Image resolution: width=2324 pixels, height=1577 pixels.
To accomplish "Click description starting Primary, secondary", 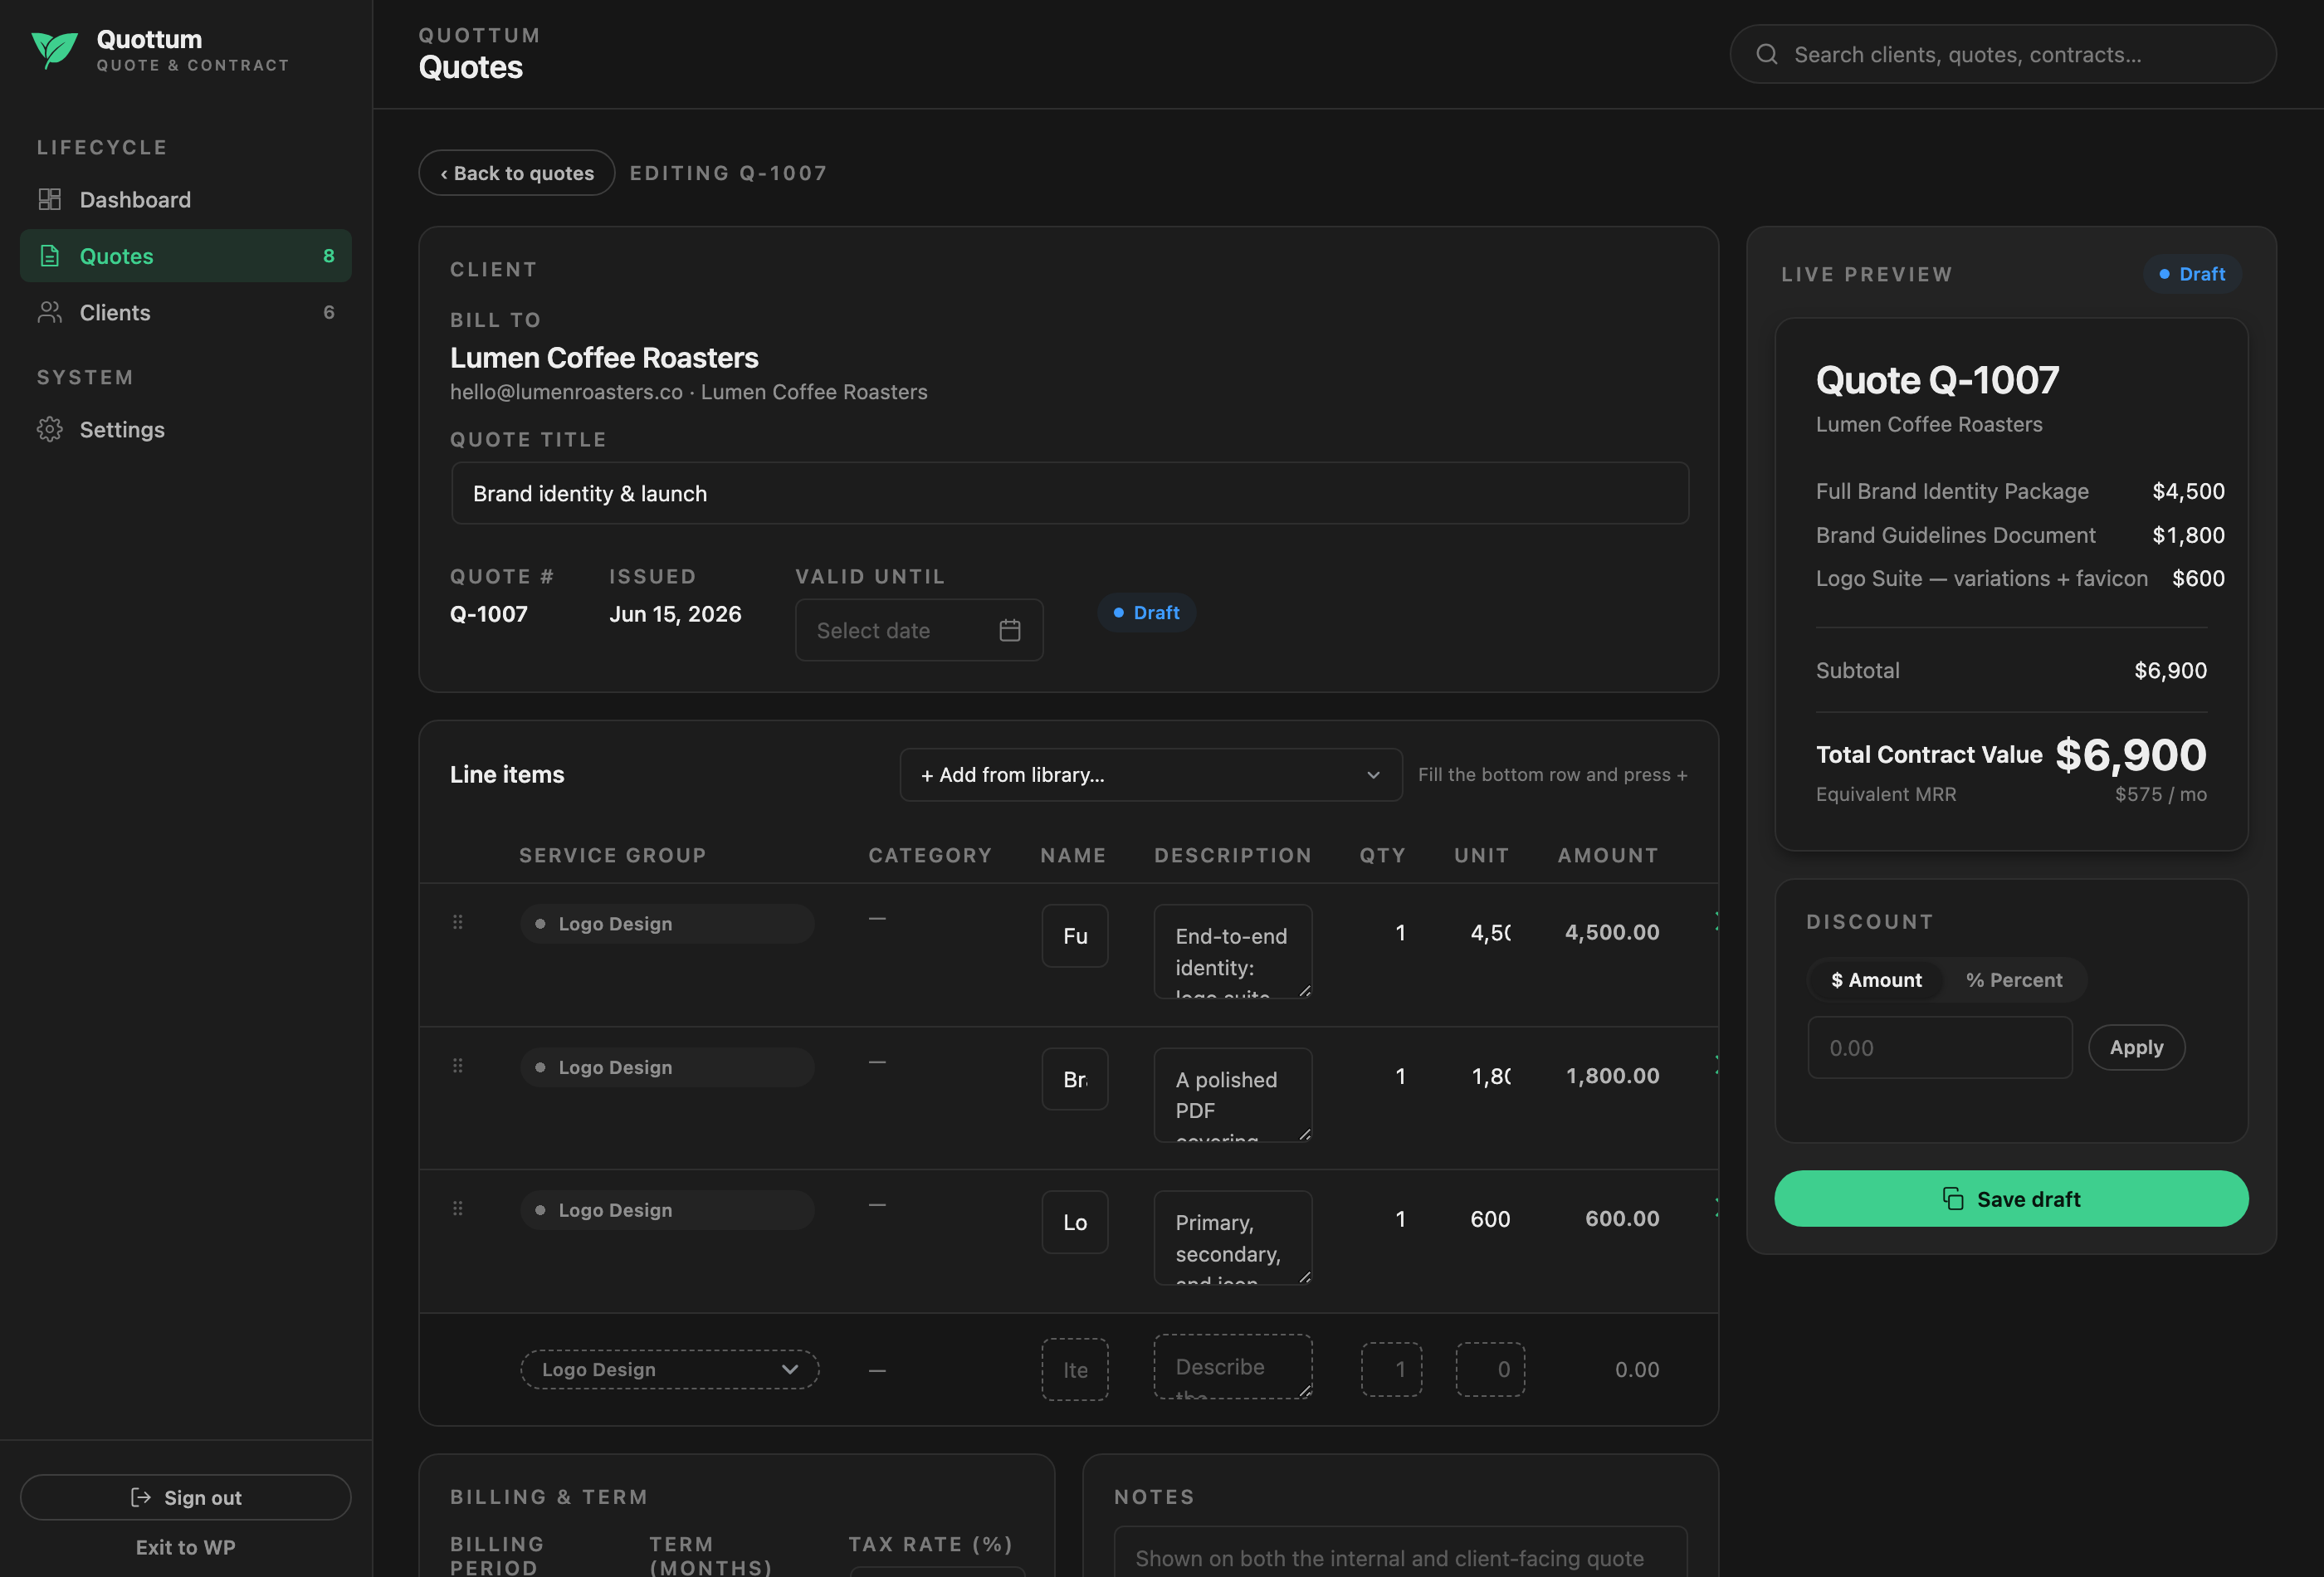I will point(1233,1237).
